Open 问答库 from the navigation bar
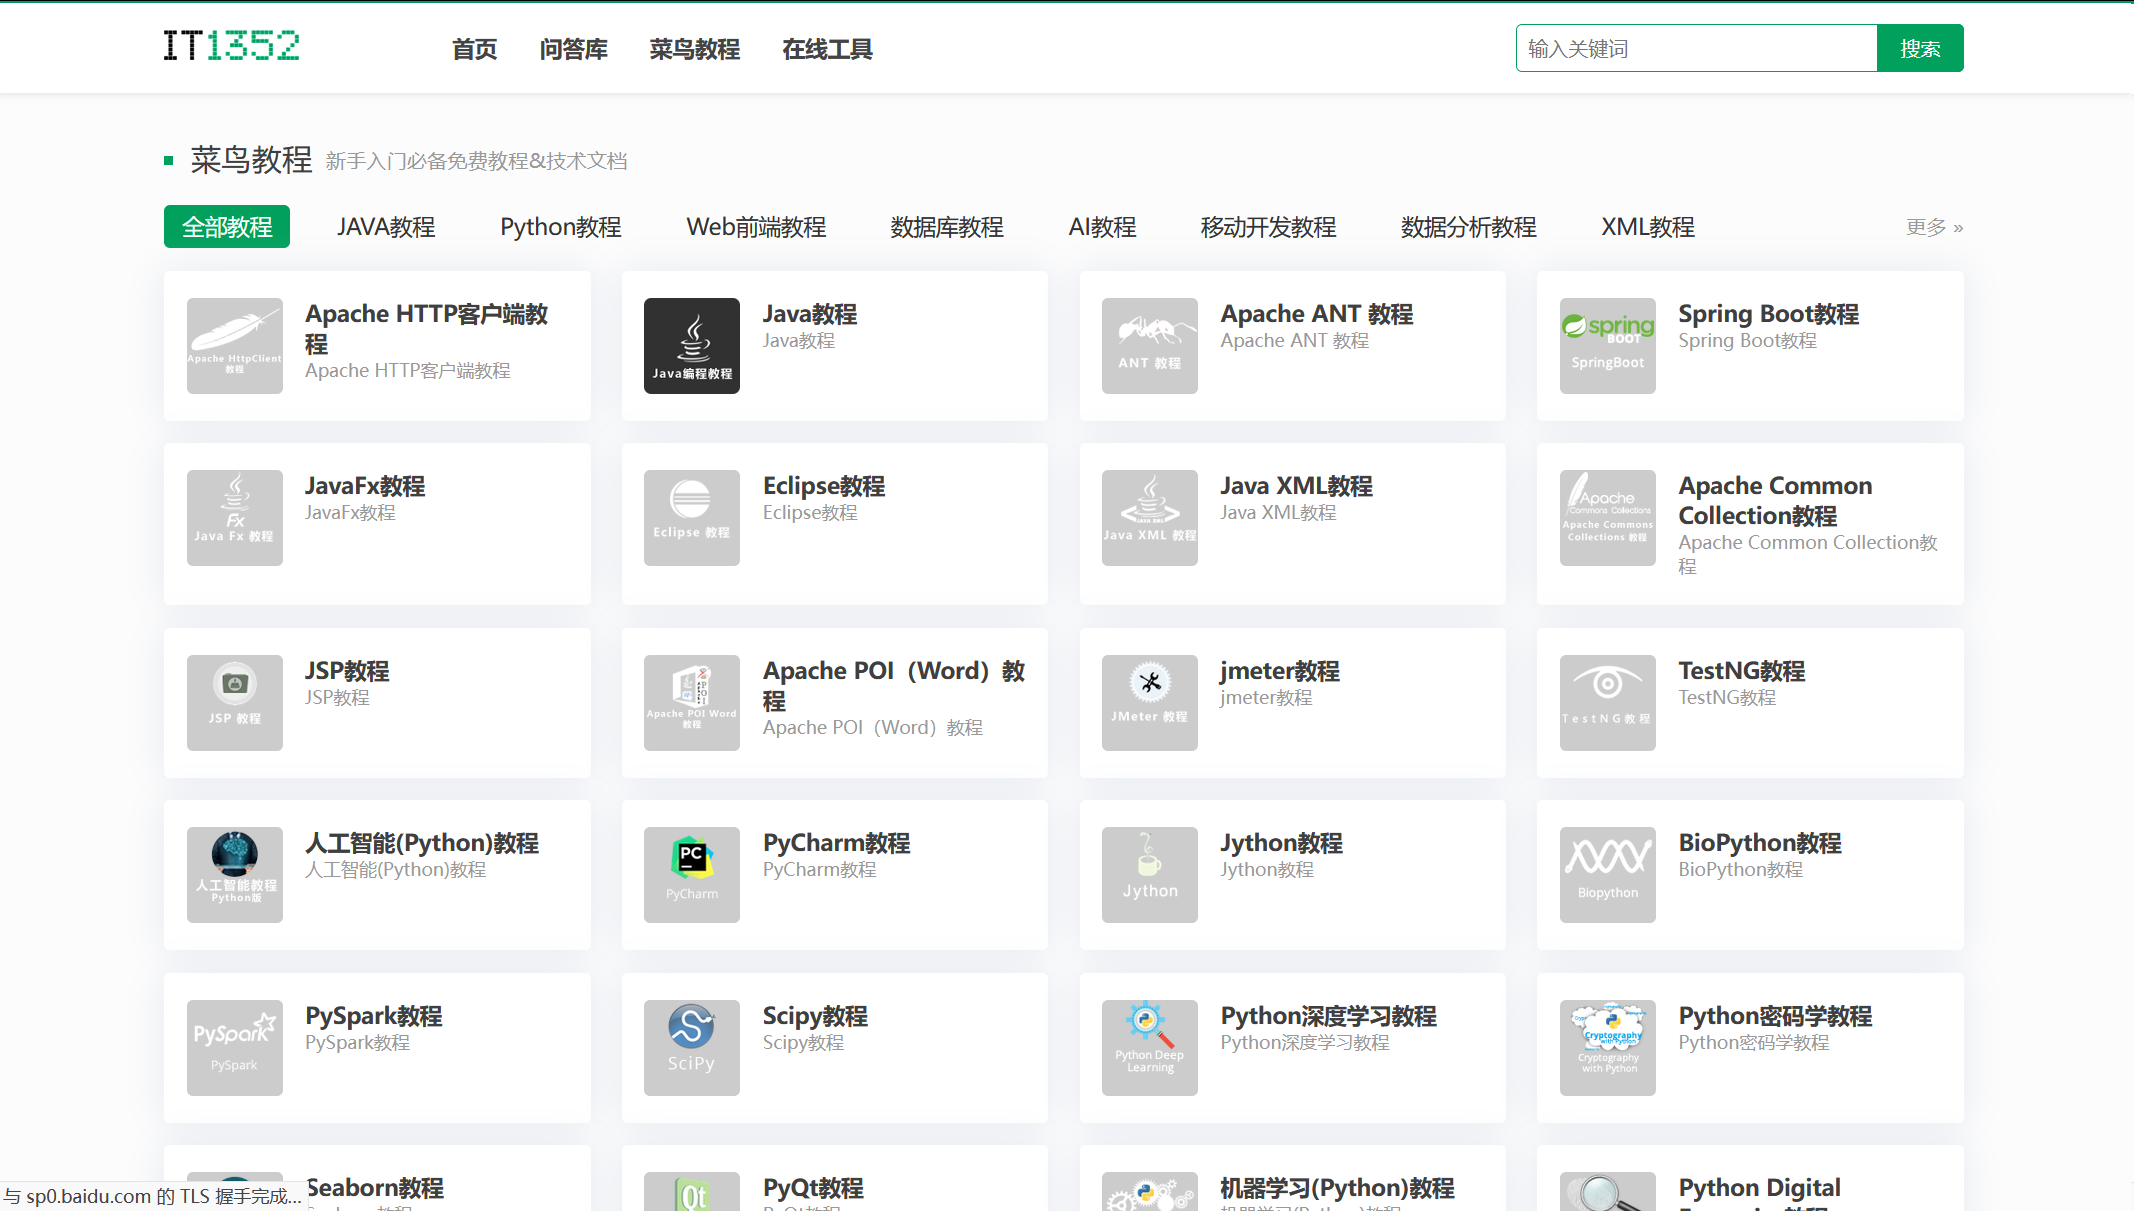2134x1211 pixels. click(x=573, y=49)
